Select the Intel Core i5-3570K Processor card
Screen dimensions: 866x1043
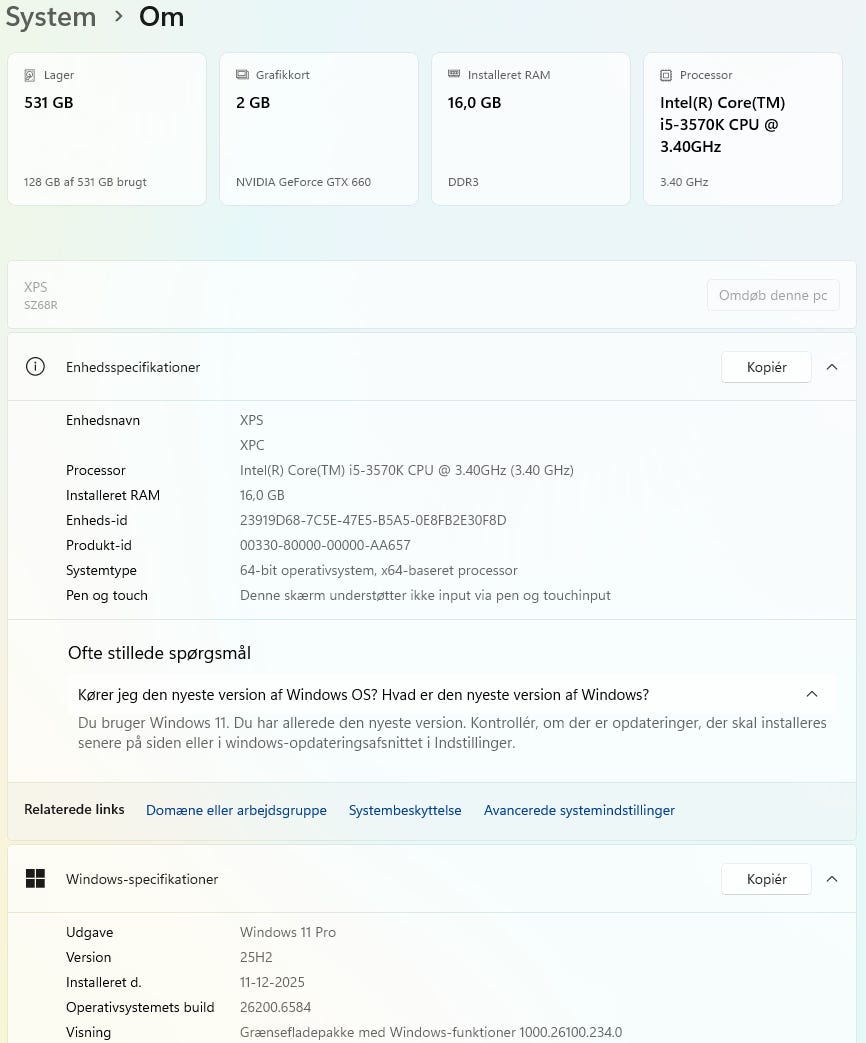pos(743,130)
